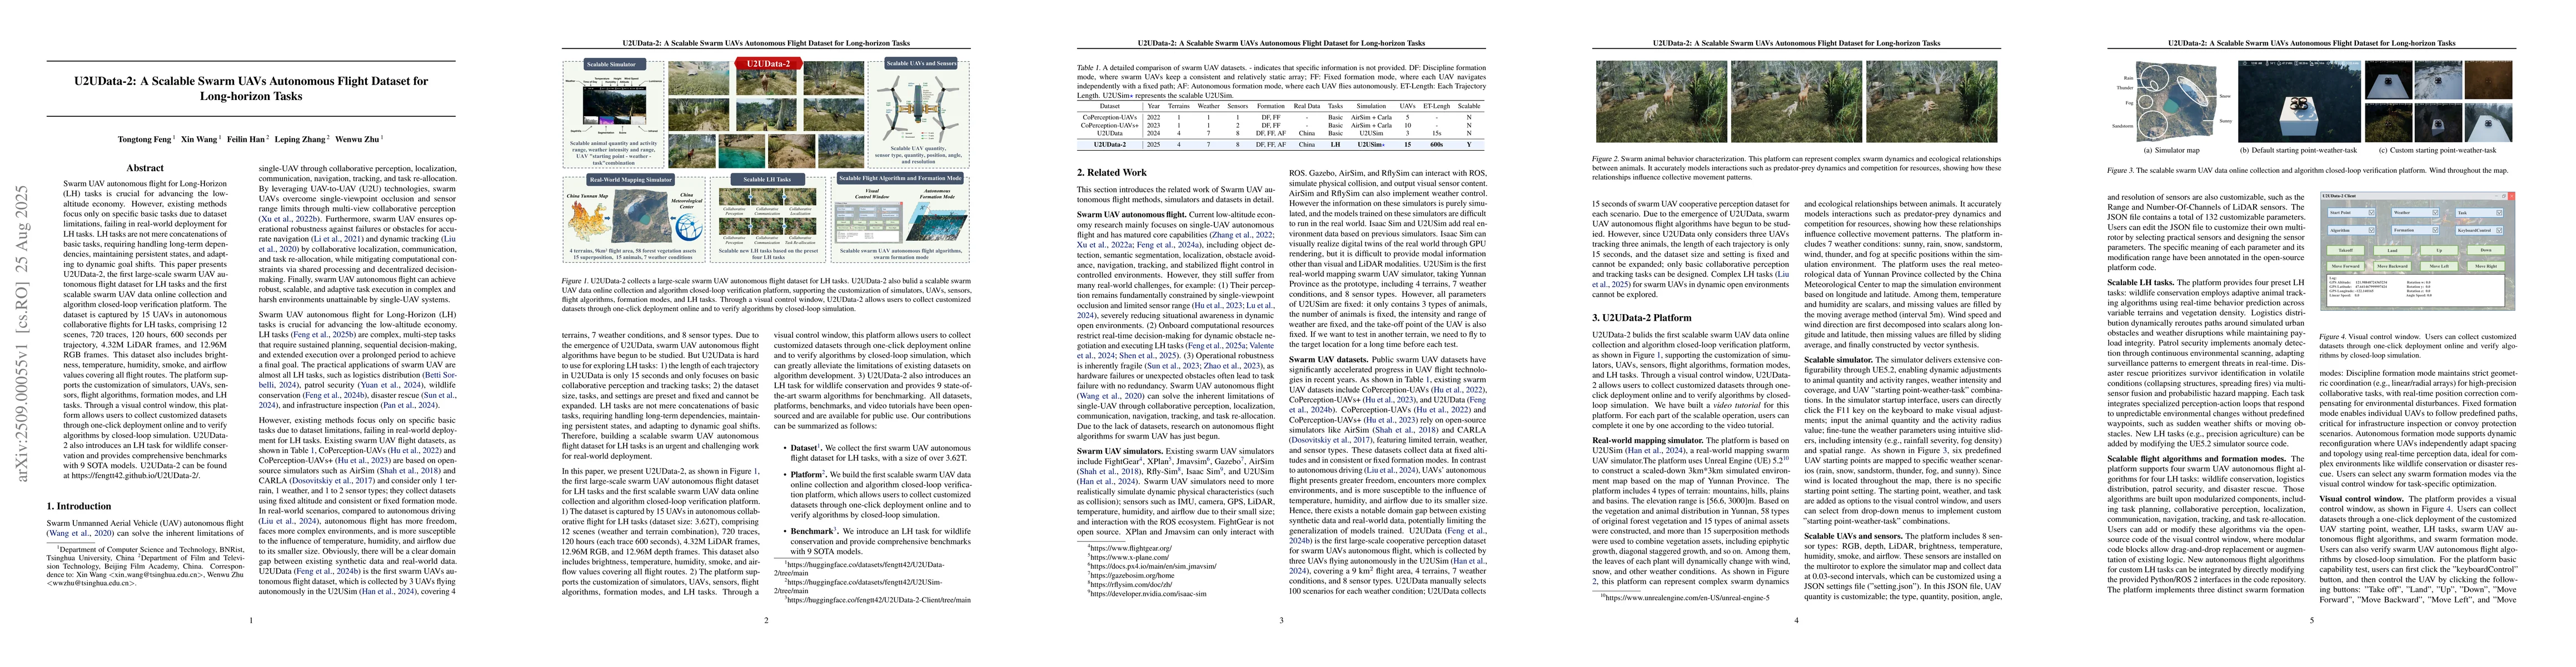Click the Snow ellipse on the simulator map
Image resolution: width=2576 pixels, height=667 pixels.
(x=2193, y=92)
